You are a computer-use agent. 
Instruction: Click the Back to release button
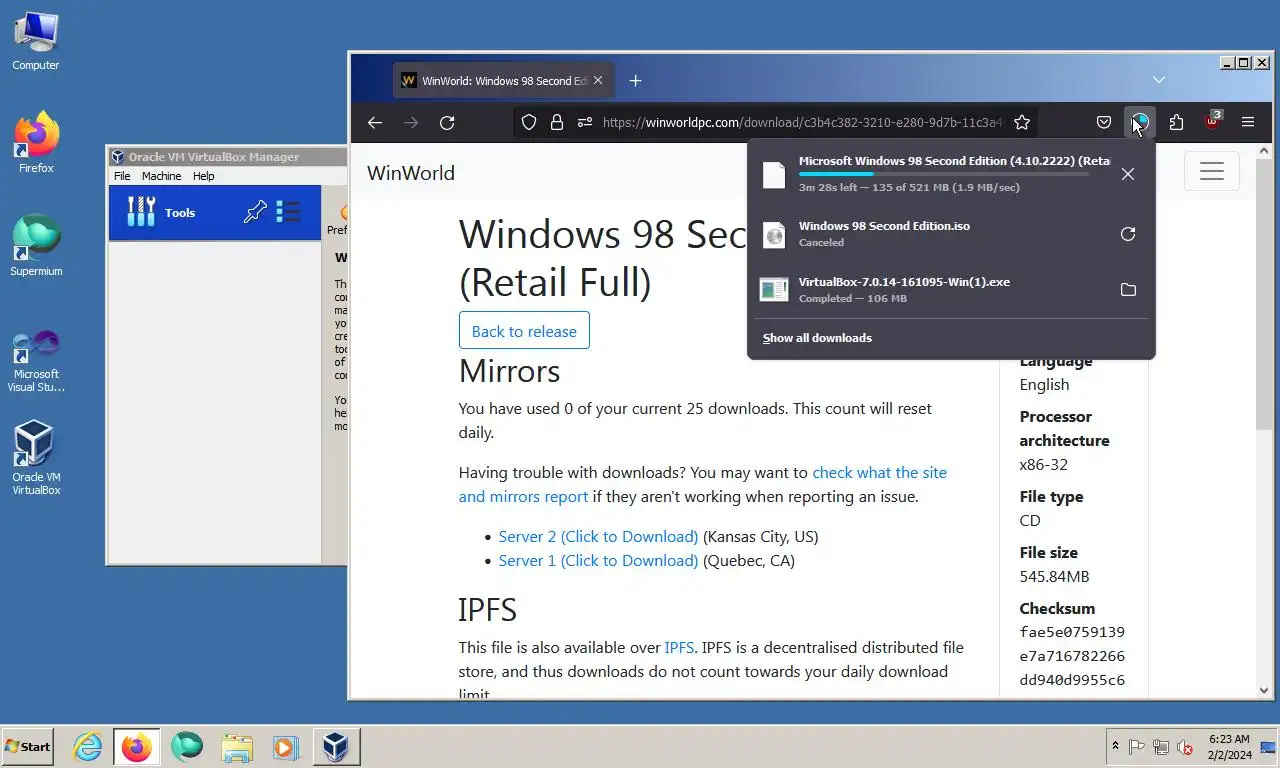click(524, 331)
